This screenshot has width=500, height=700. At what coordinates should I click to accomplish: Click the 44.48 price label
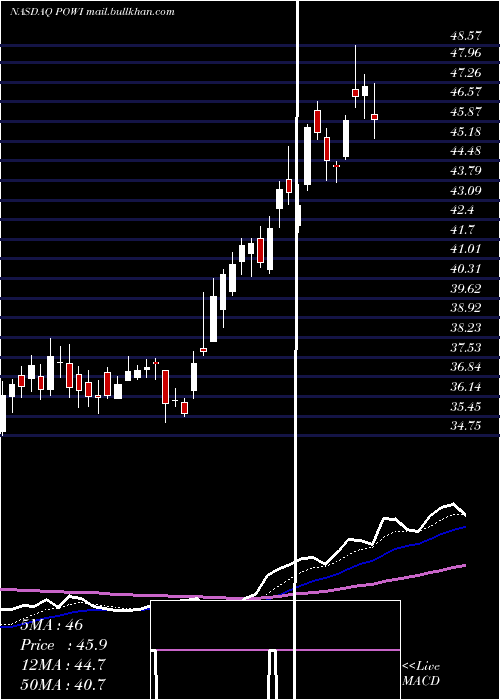pyautogui.click(x=466, y=151)
